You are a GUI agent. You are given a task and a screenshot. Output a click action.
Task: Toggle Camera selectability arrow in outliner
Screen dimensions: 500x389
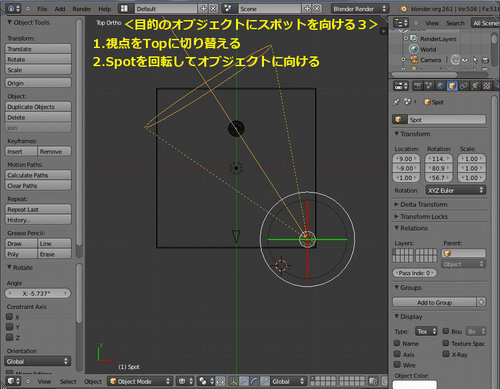(475, 60)
